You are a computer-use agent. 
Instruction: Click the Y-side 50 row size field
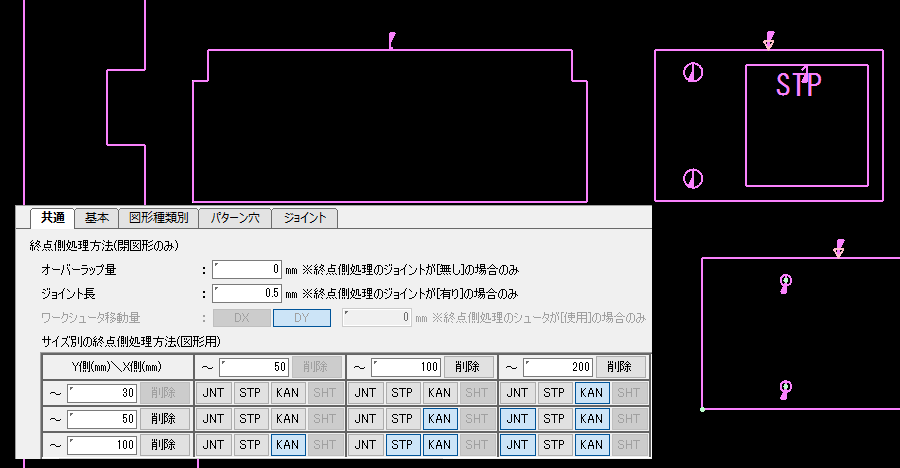[x=102, y=419]
